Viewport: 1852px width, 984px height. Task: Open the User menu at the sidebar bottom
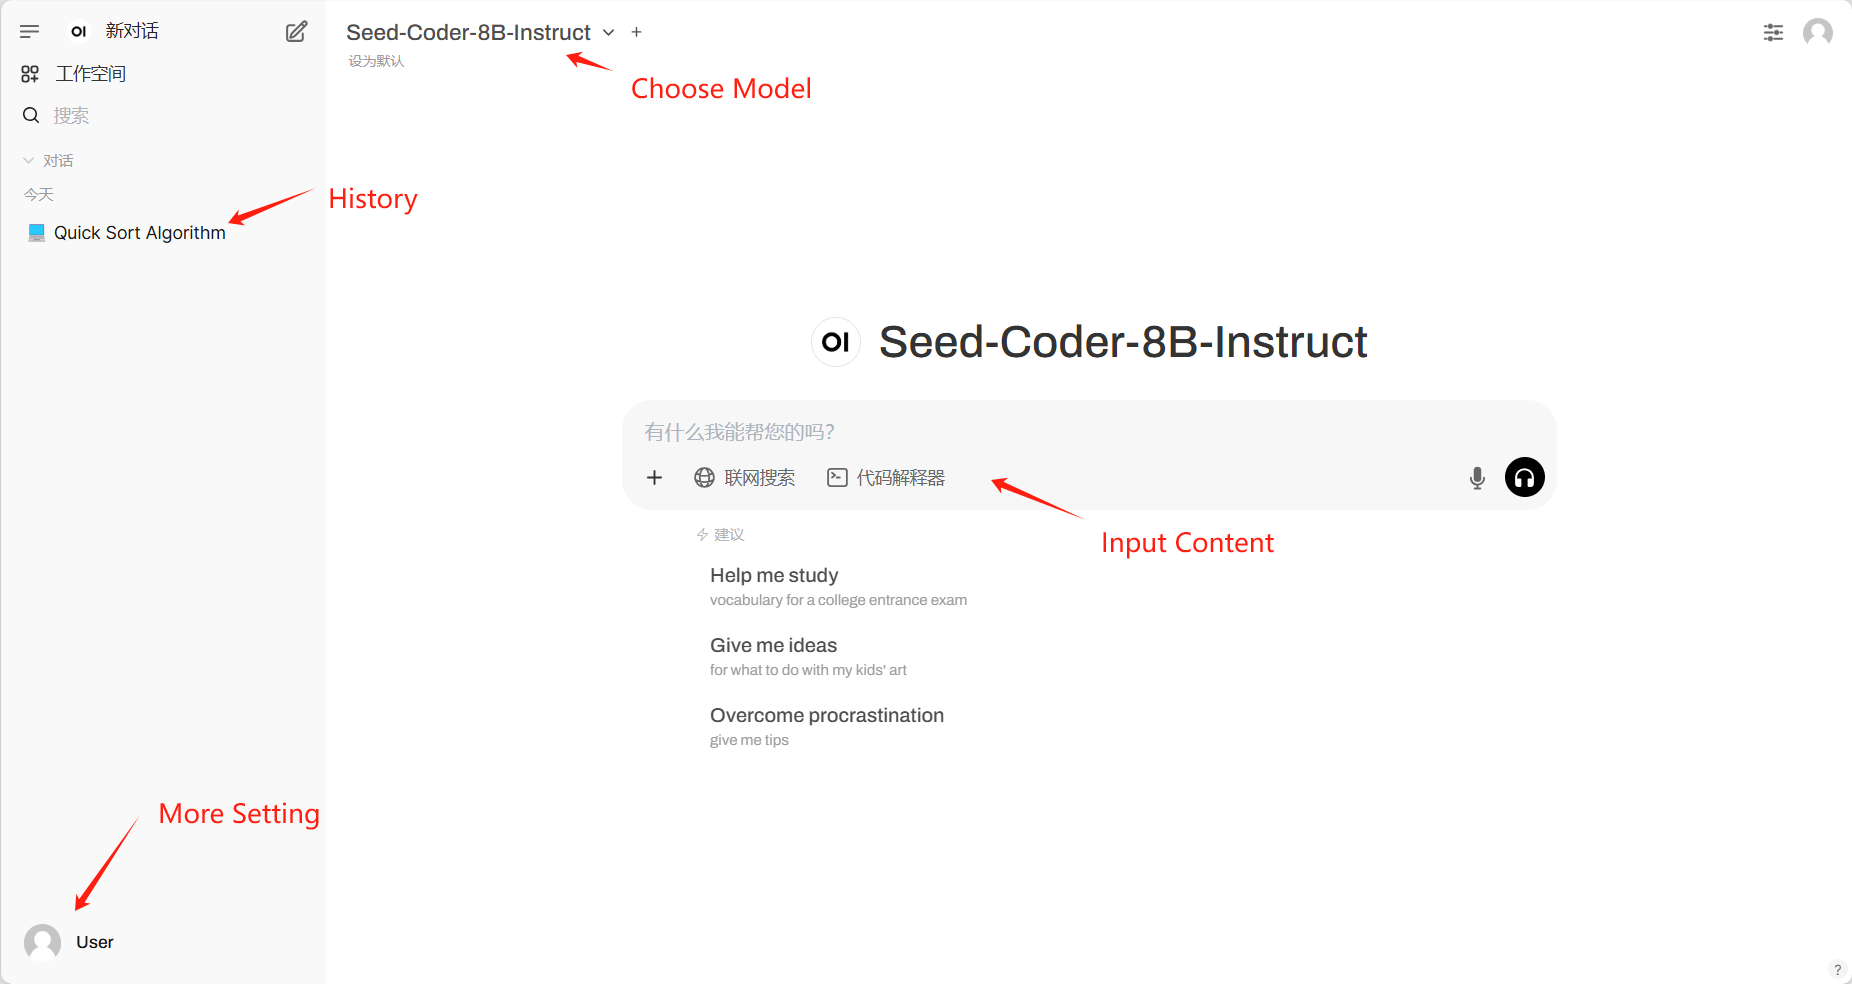(70, 942)
